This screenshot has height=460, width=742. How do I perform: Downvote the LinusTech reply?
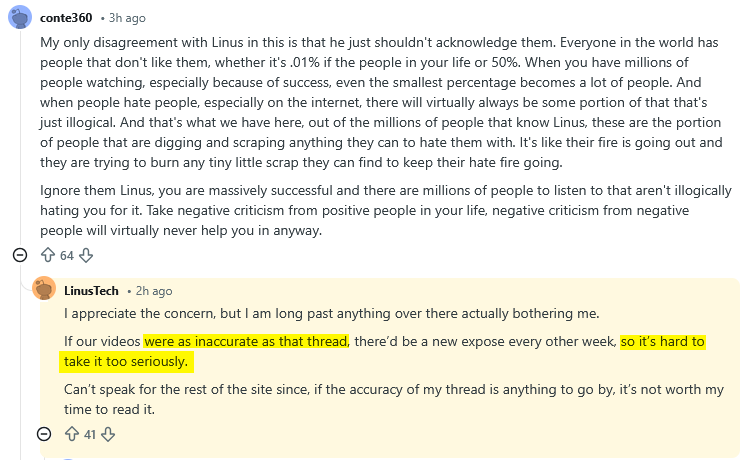tap(108, 434)
